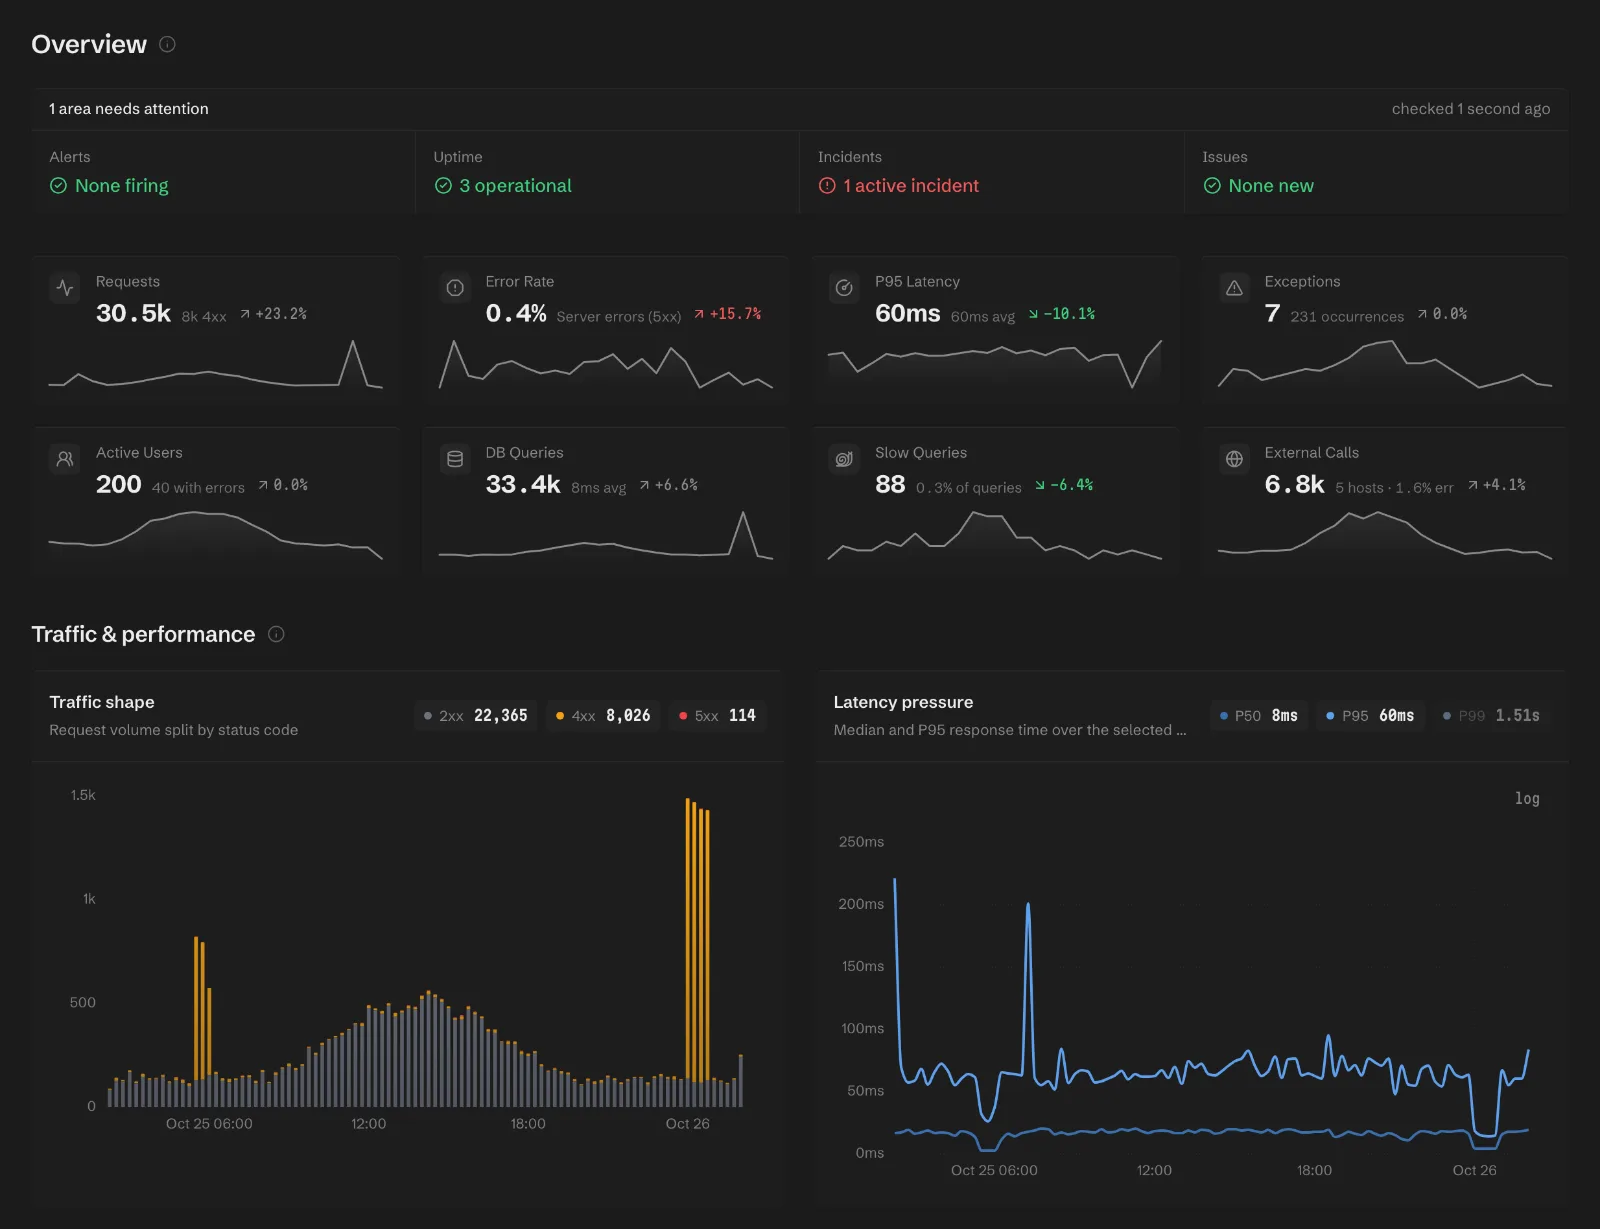
Task: Click the Slow Queries snail icon
Action: [x=844, y=459]
